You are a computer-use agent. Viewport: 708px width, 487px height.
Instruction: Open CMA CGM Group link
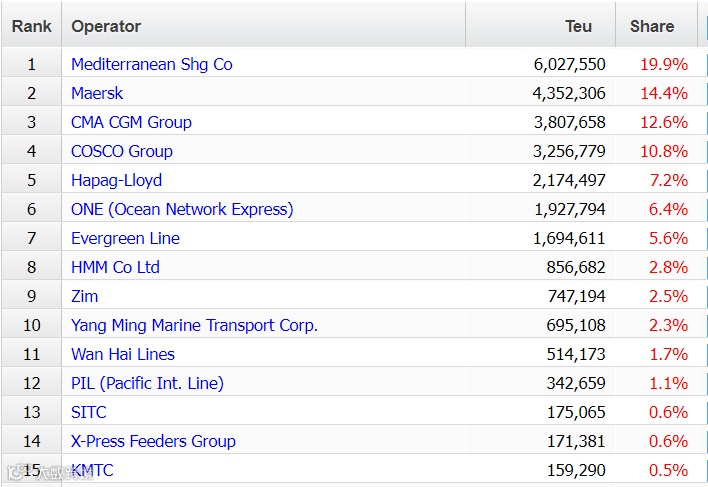click(x=131, y=122)
